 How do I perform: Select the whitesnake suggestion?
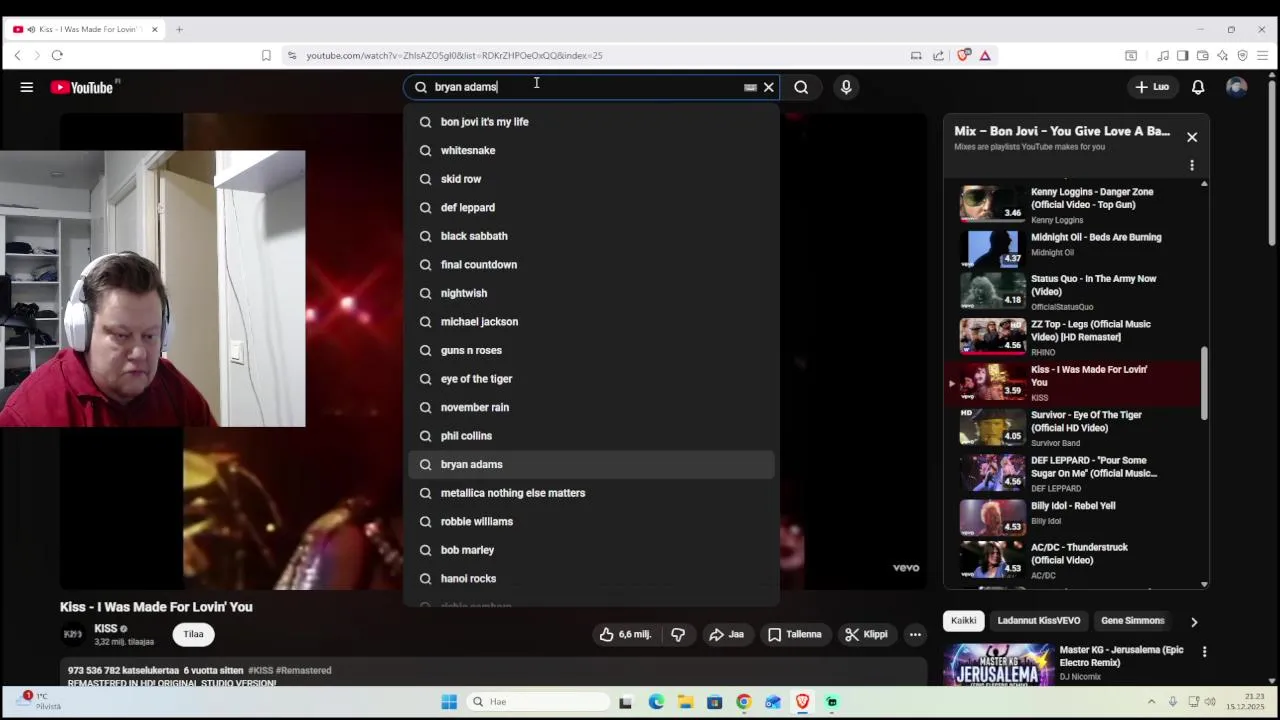tap(591, 150)
